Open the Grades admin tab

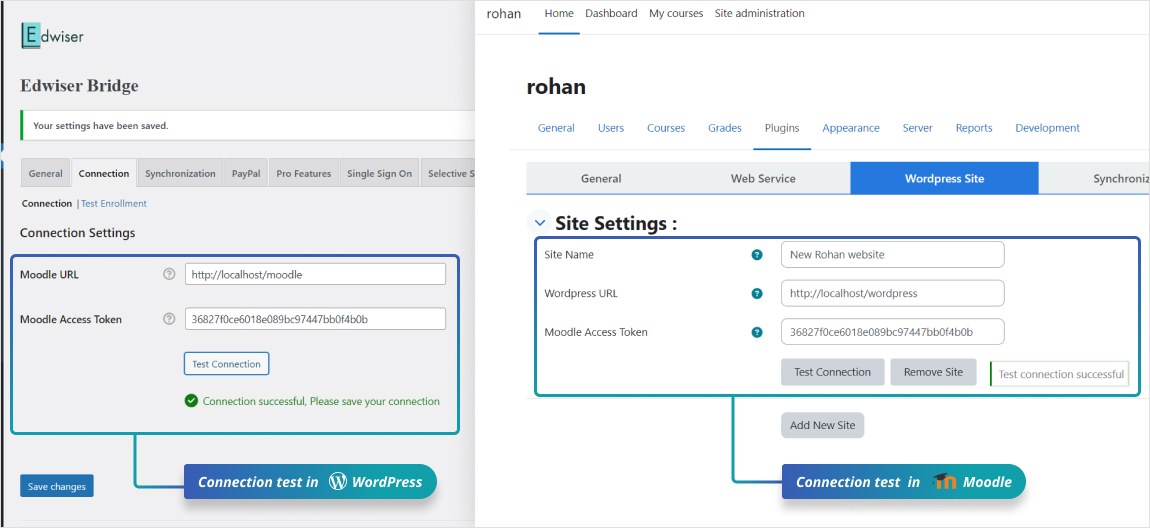725,128
